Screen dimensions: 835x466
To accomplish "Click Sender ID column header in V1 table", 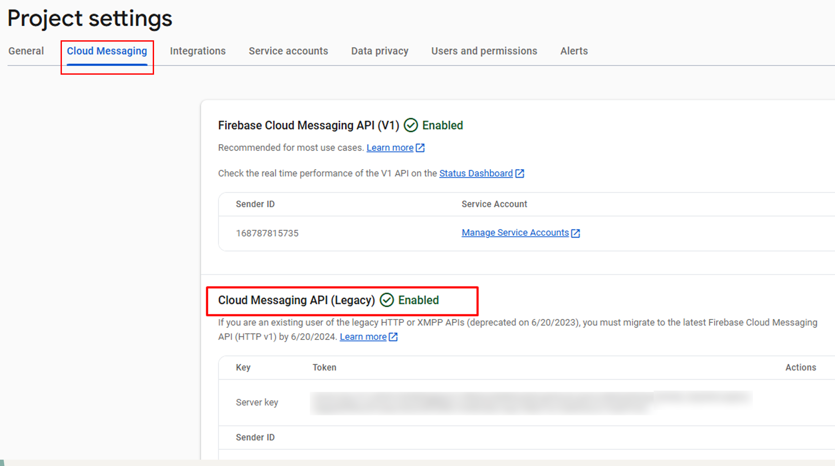I will (255, 204).
